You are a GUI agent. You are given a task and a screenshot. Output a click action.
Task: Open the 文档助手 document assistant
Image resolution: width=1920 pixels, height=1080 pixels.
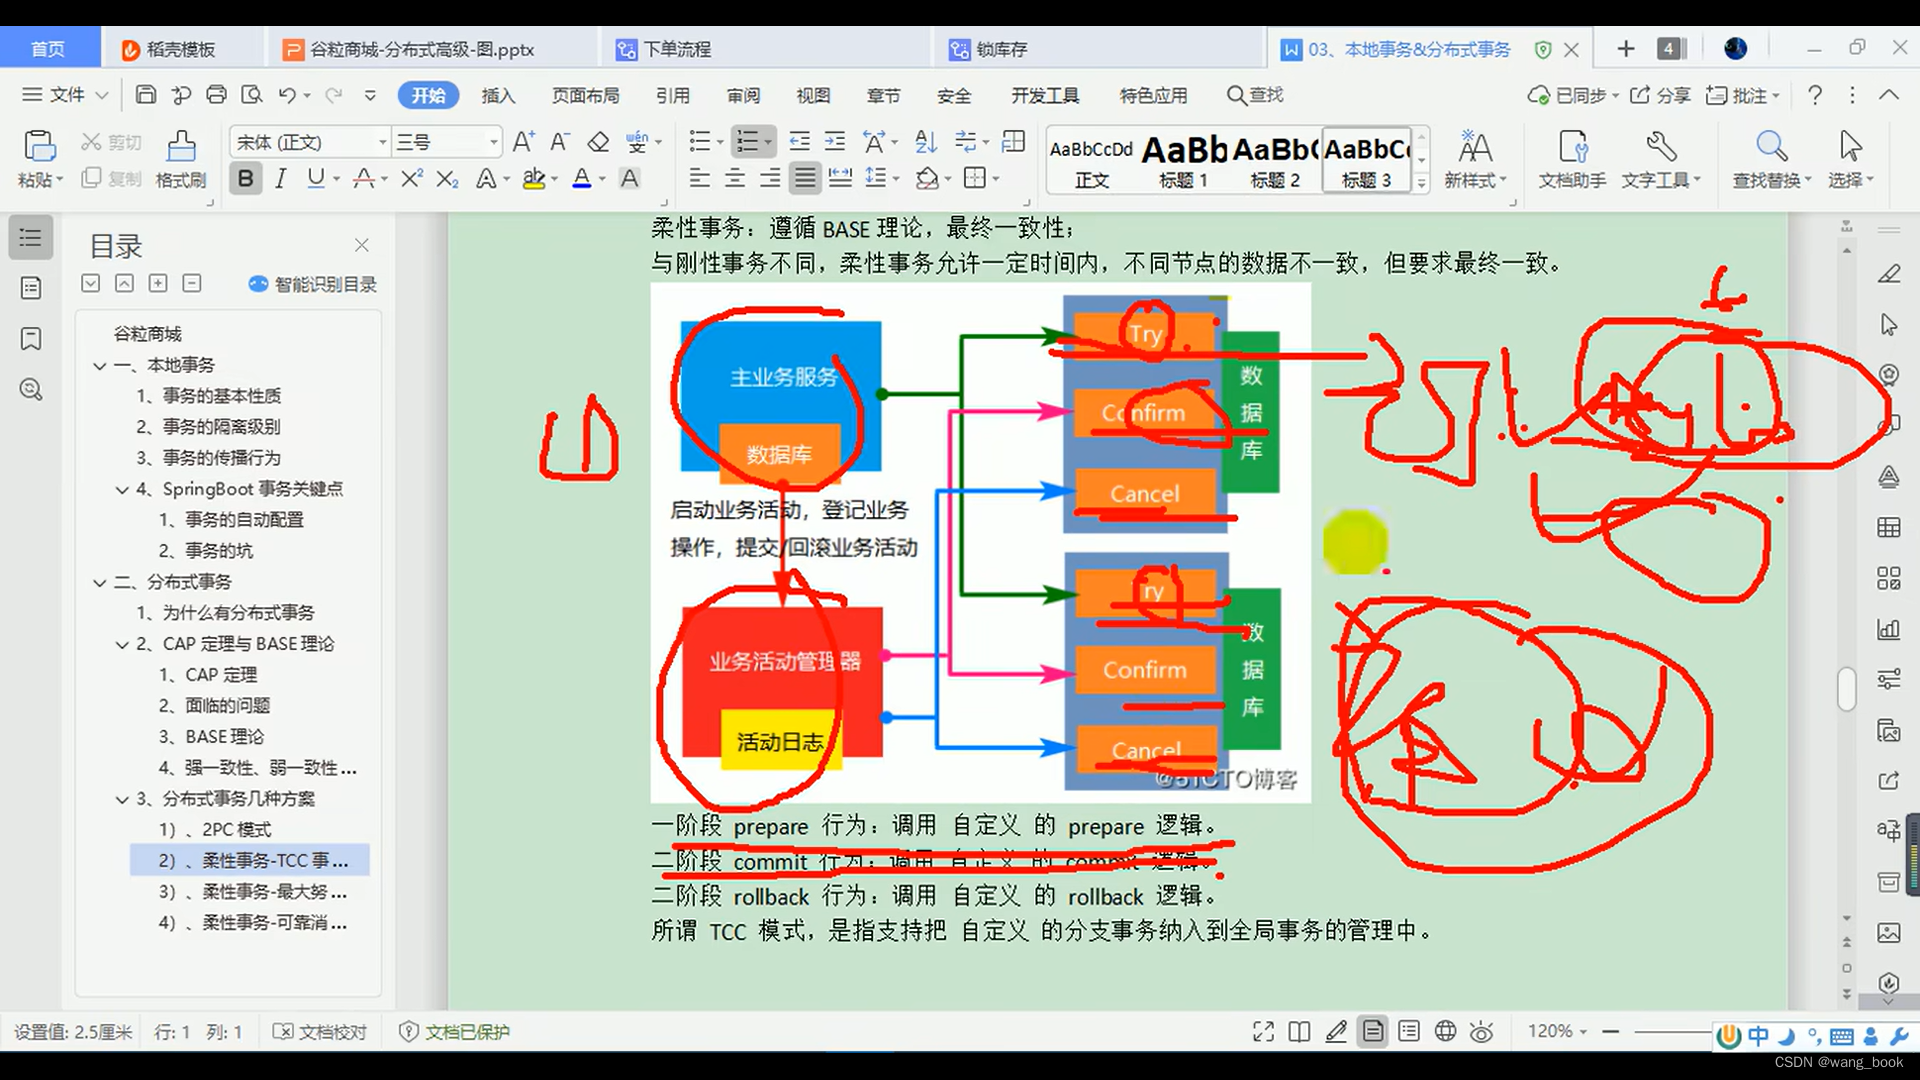(1572, 159)
